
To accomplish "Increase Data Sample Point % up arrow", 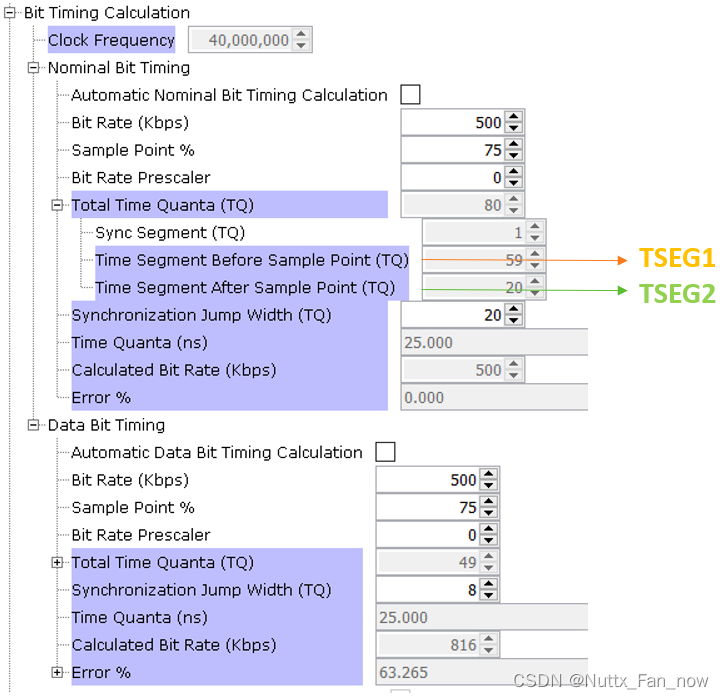I will (489, 502).
